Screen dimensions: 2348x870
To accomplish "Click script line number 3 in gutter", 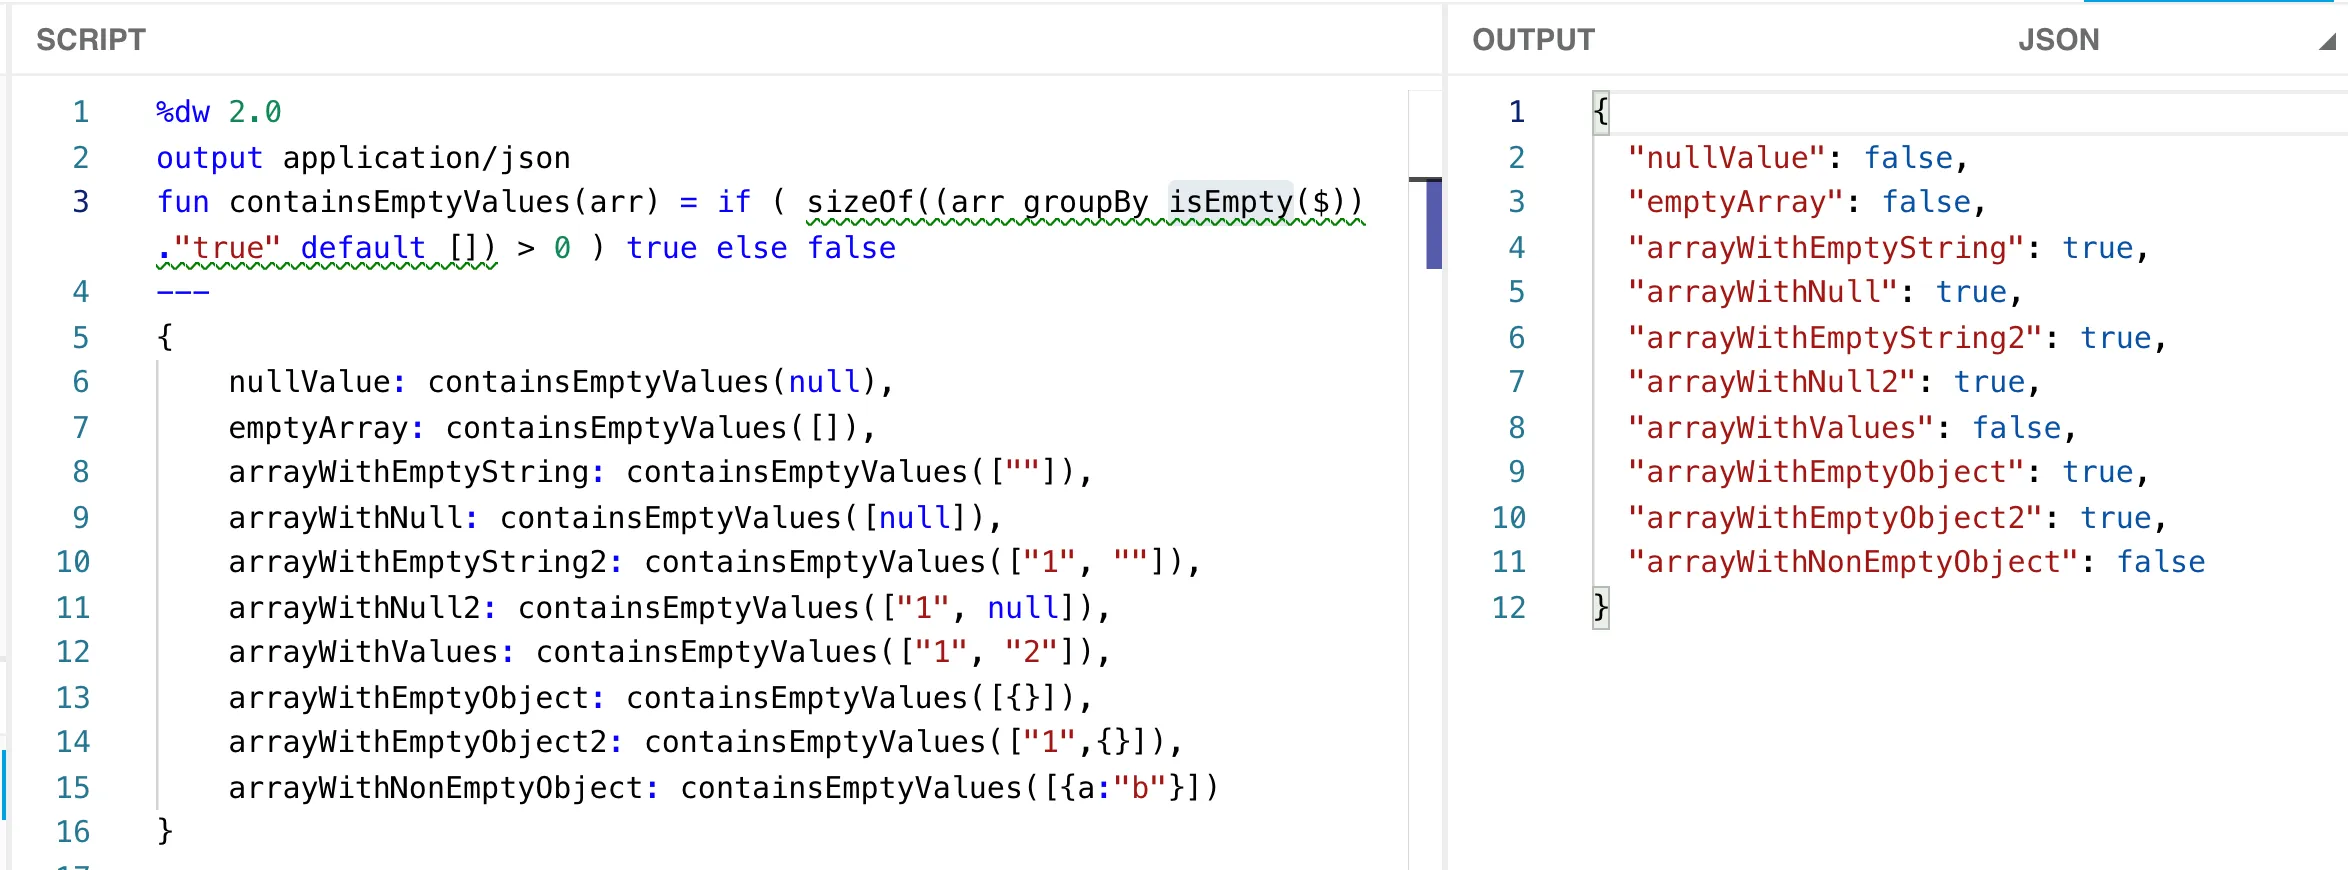I will 81,202.
